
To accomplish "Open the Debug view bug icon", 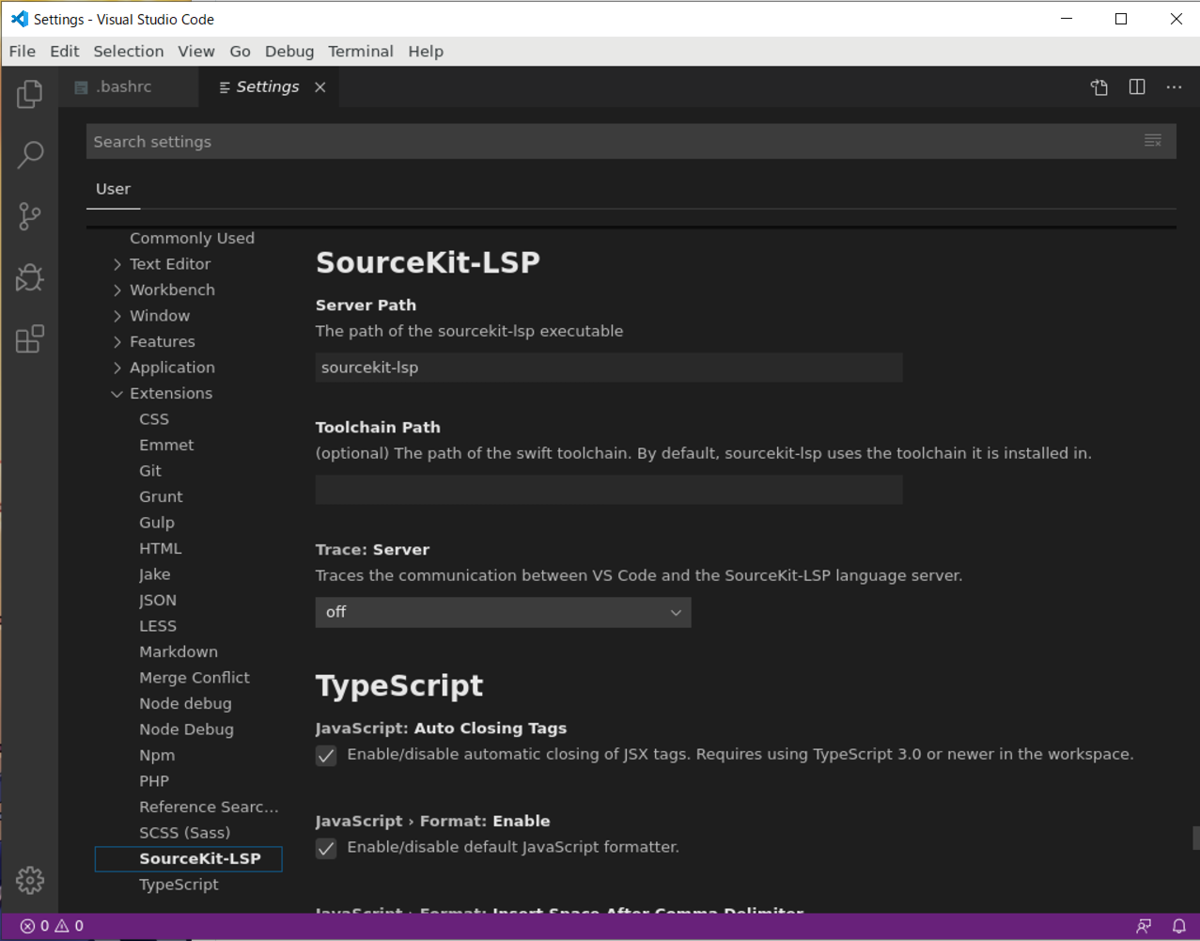I will 30,277.
